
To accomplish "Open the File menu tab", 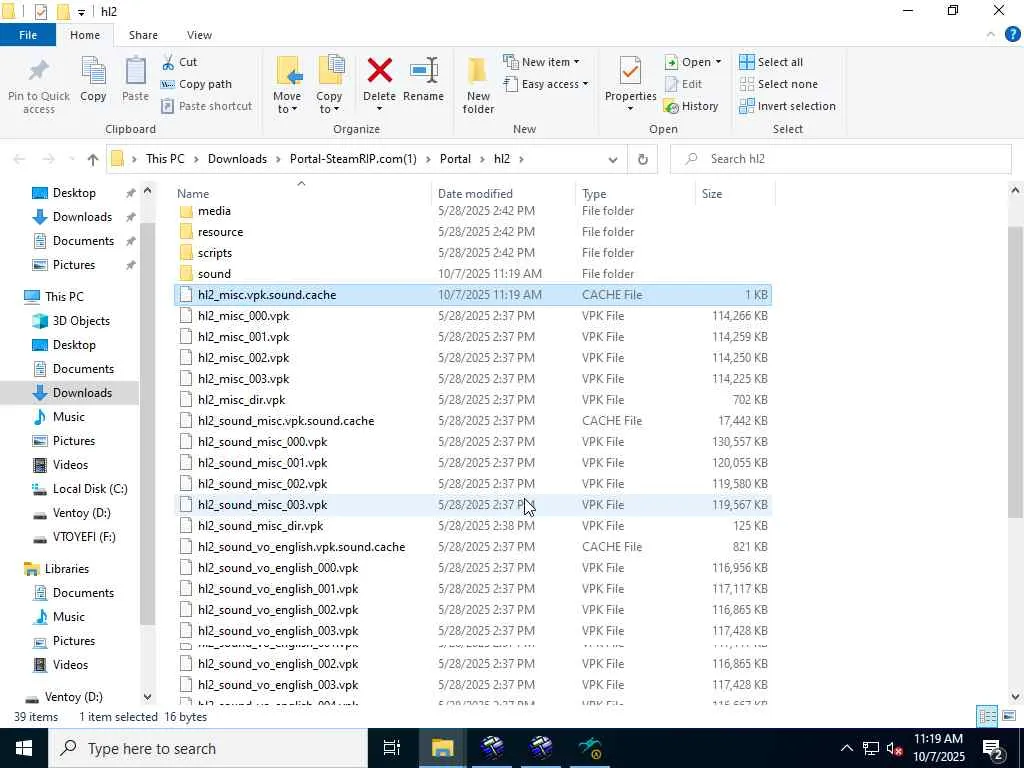I will coord(28,35).
